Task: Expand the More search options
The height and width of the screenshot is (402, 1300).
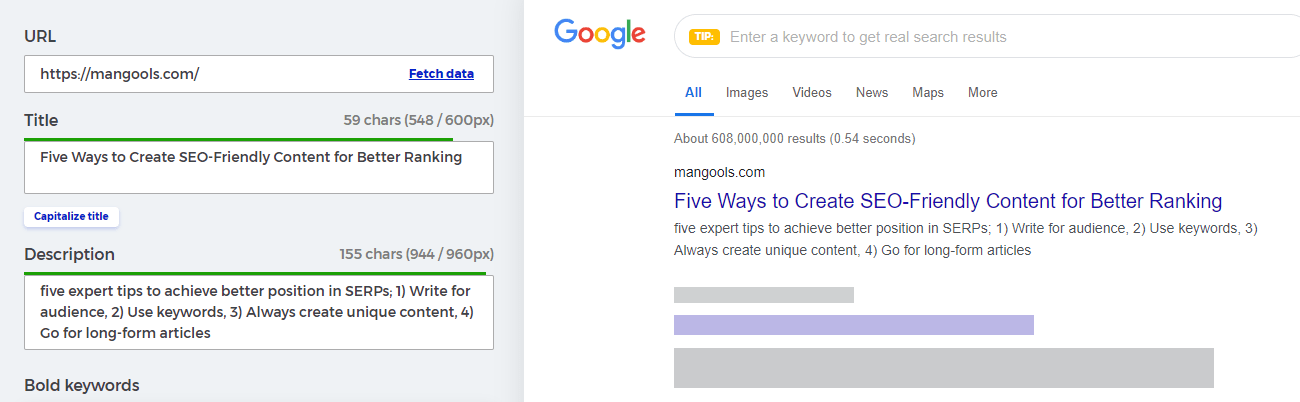Action: click(982, 93)
